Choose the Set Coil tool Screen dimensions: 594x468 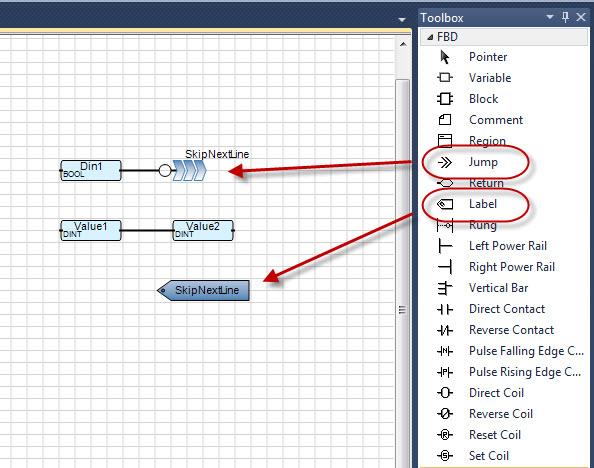click(489, 456)
